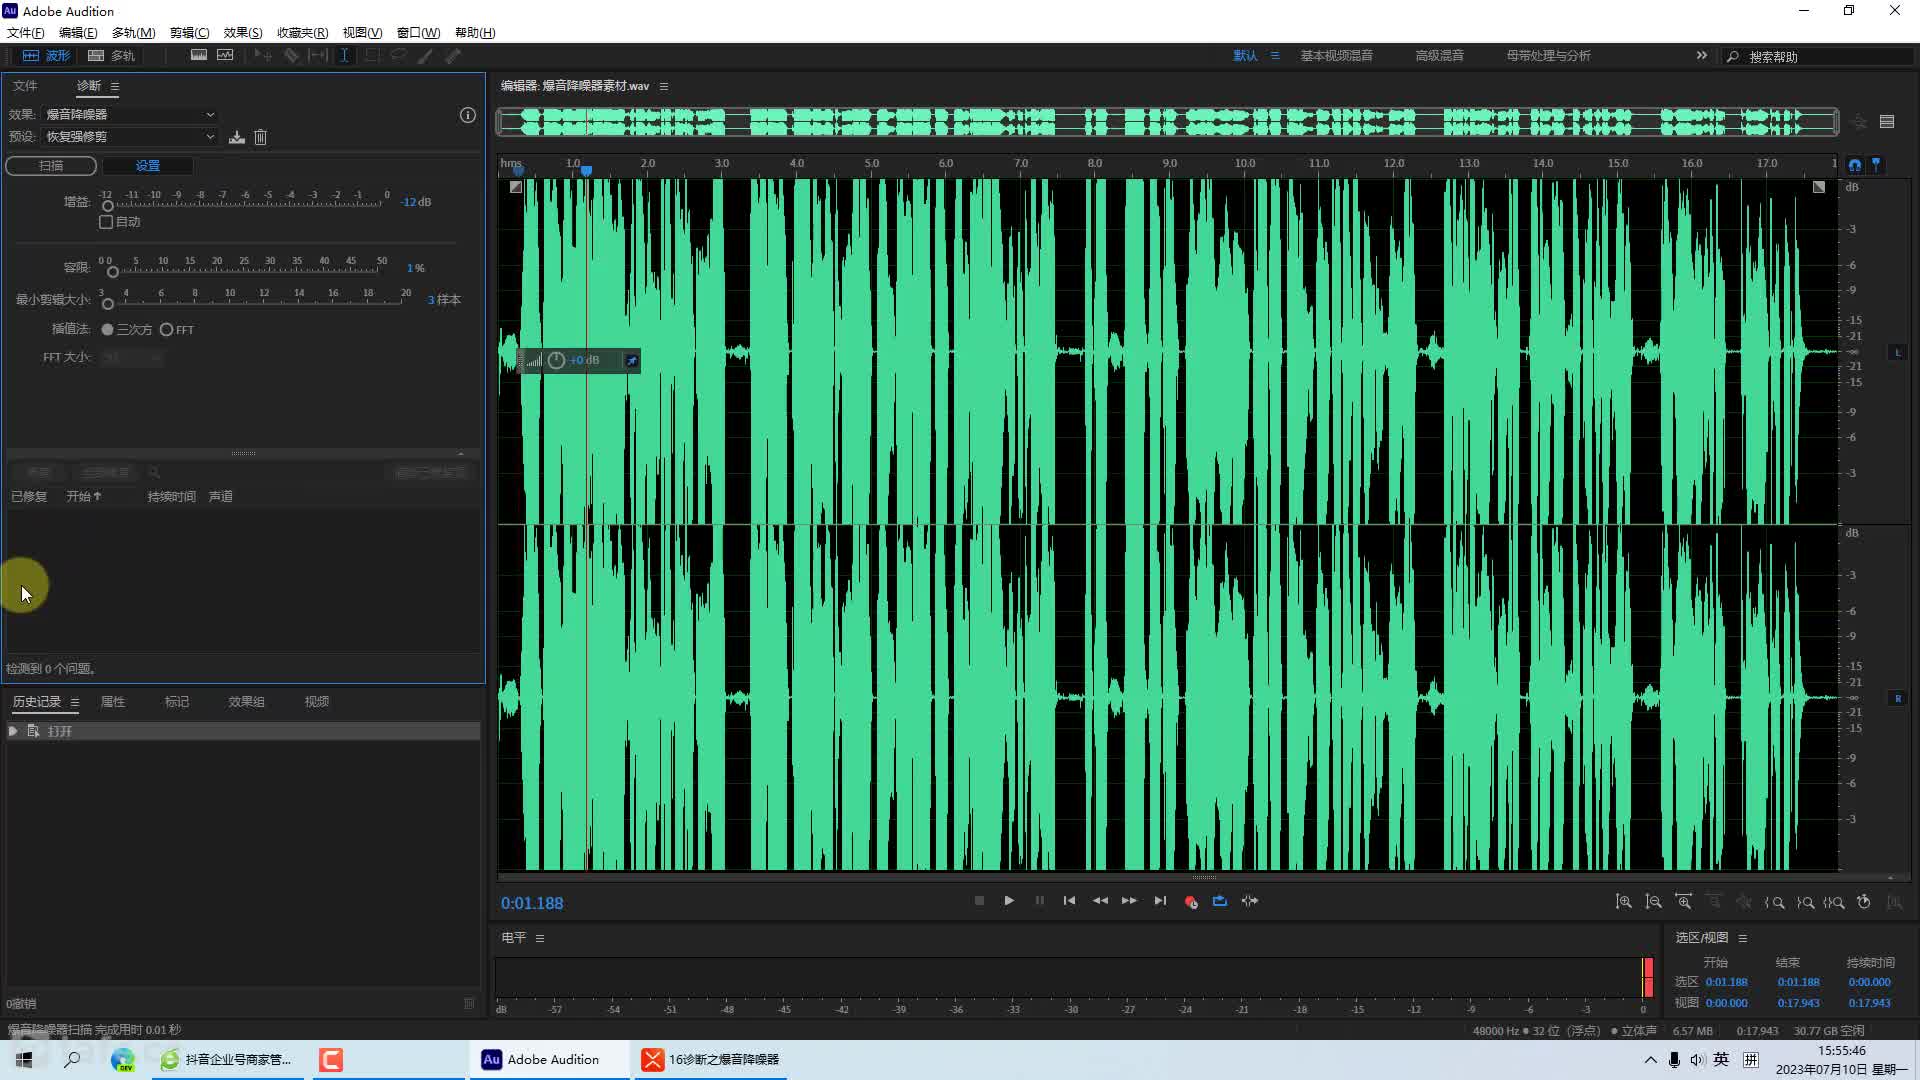Click the zoom in on waveform icon
Image resolution: width=1920 pixels, height=1080 pixels.
click(x=1623, y=902)
